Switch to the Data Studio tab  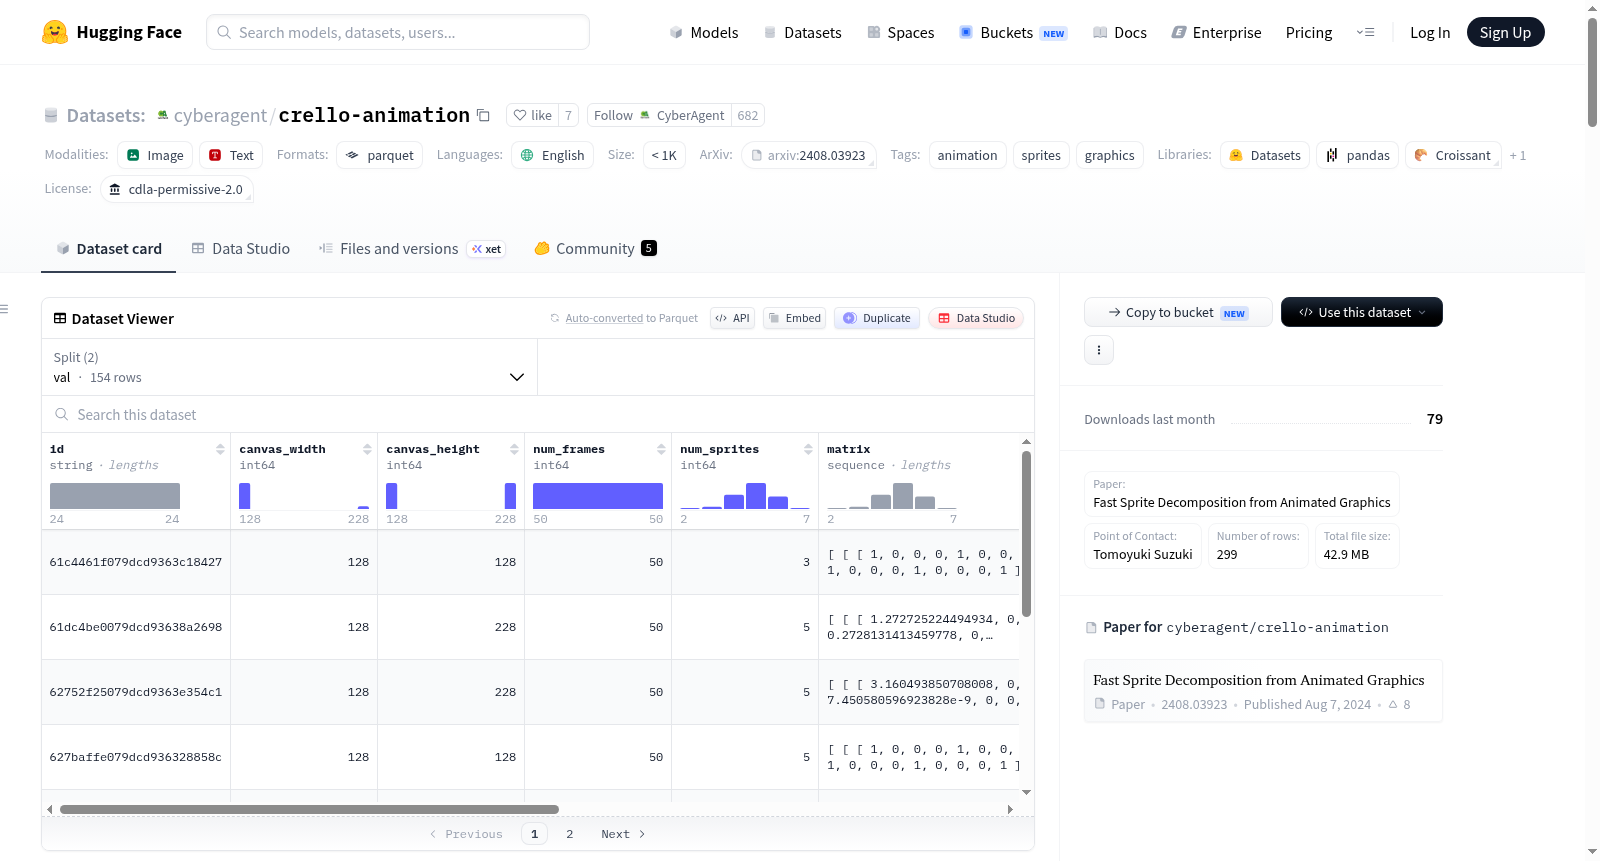[x=241, y=249]
